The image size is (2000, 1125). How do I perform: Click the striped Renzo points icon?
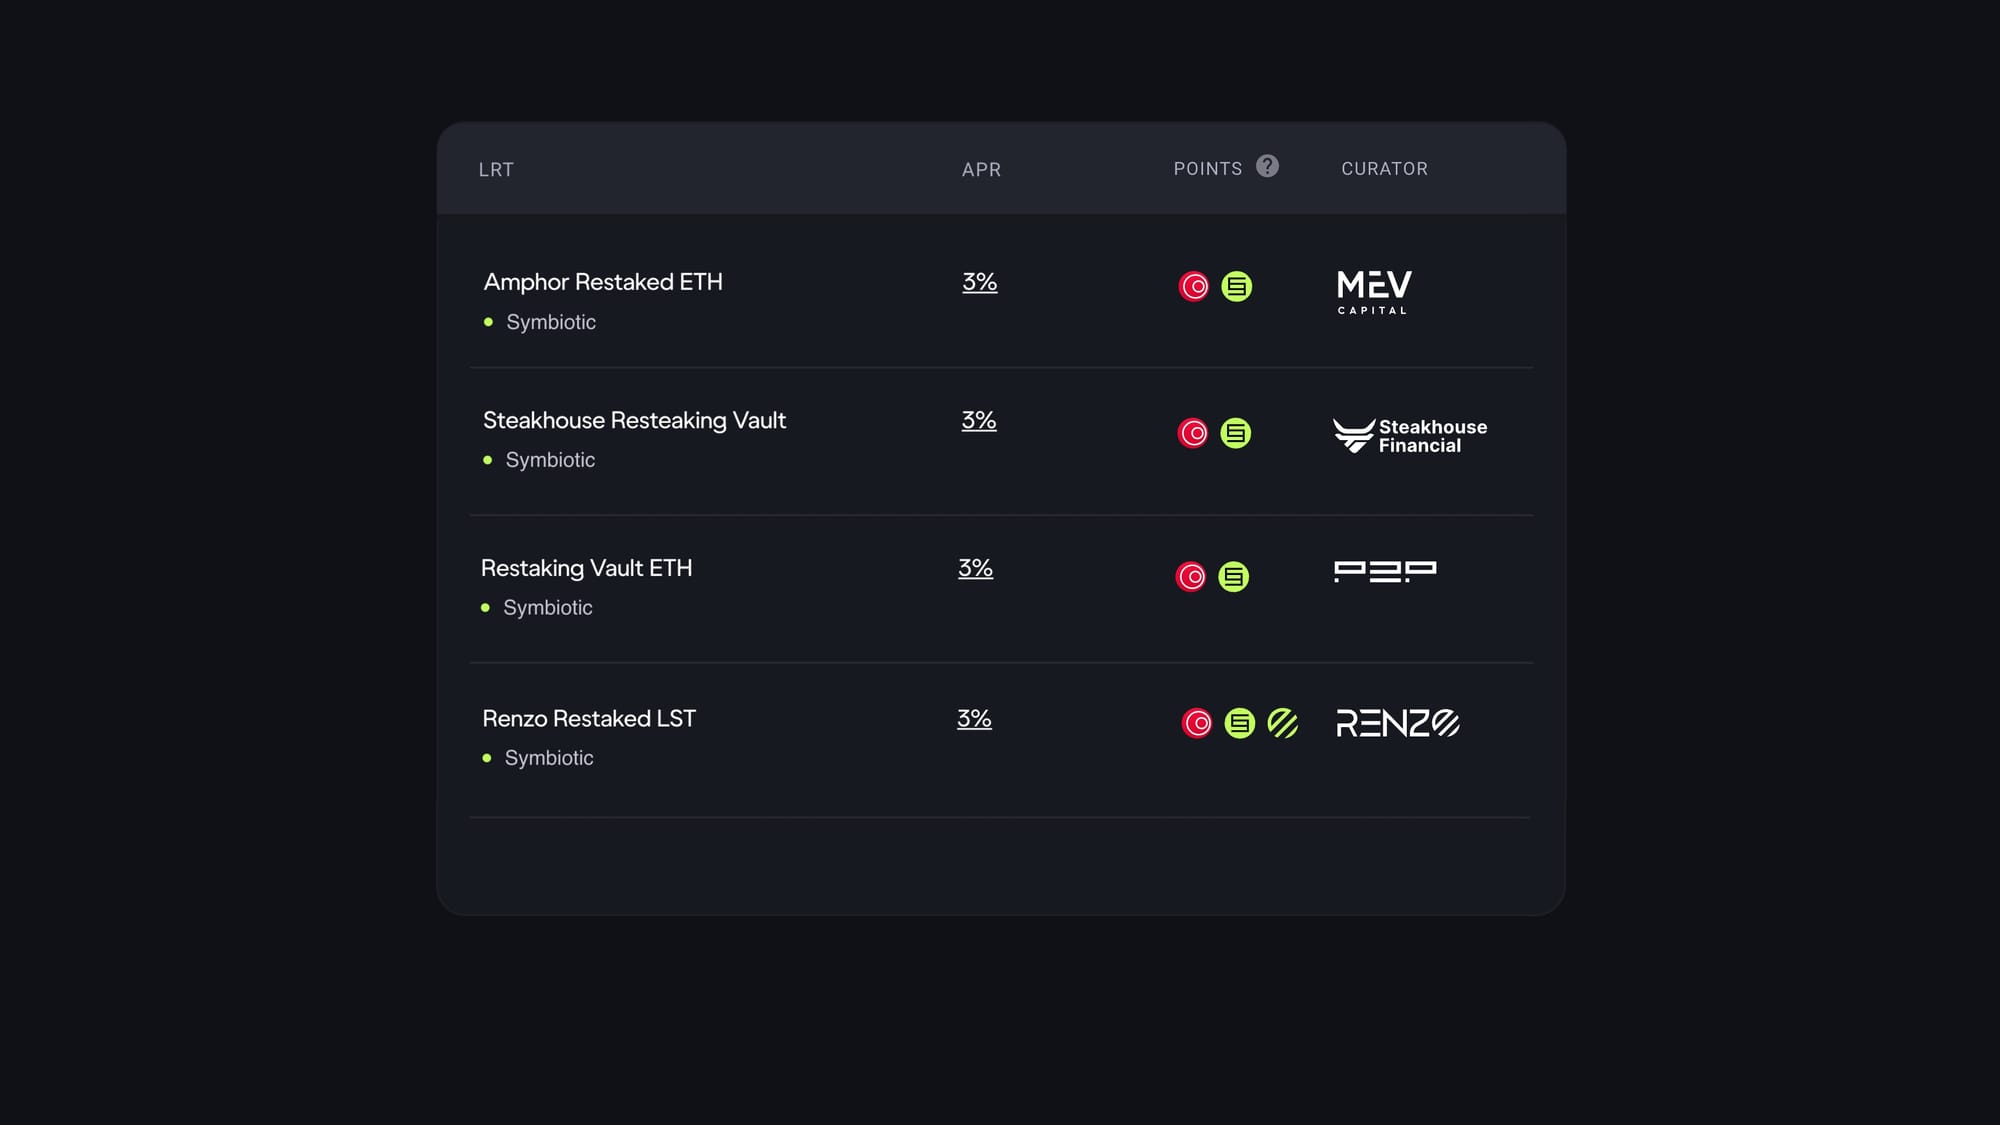pos(1283,723)
